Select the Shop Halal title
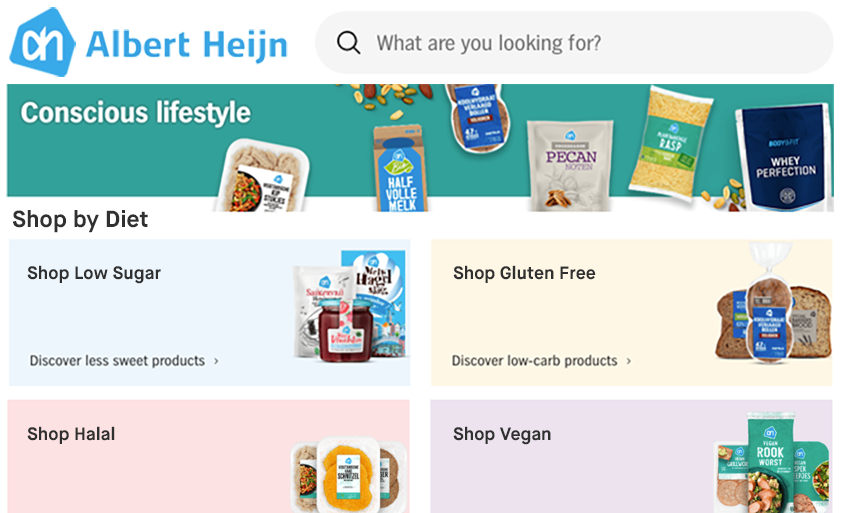This screenshot has height=513, width=844. [71, 434]
